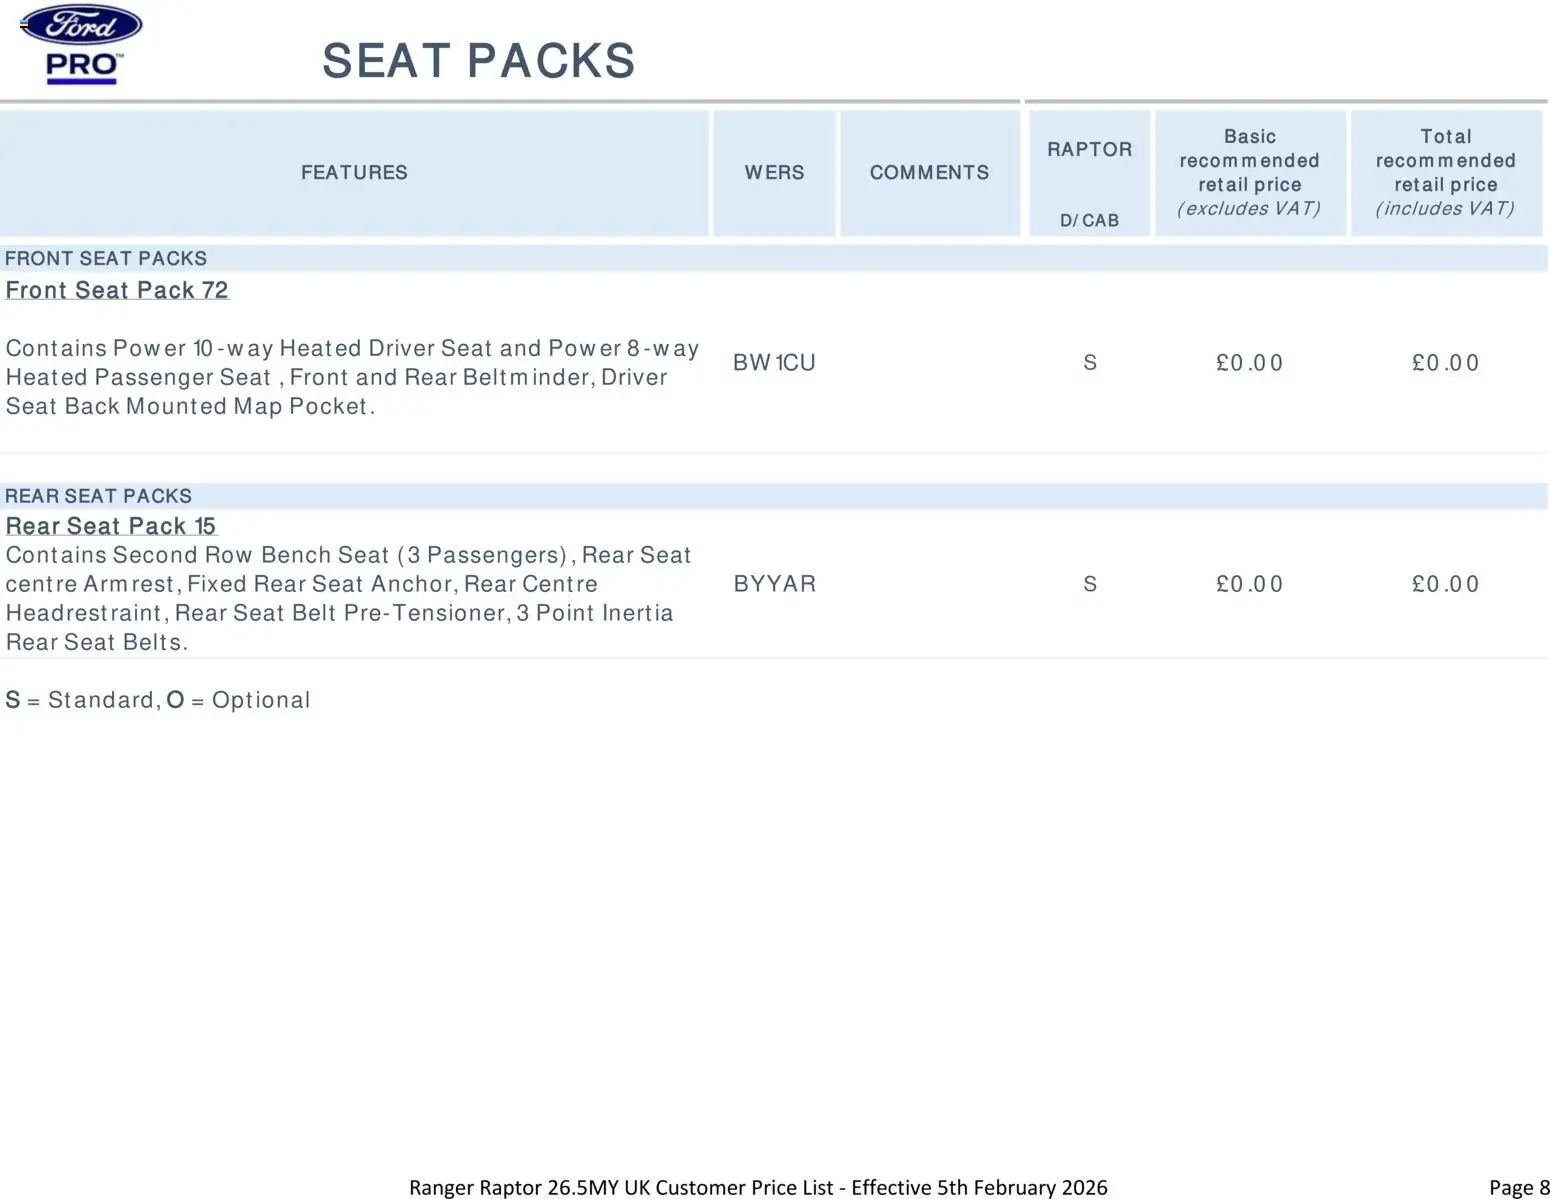Screen dimensions: 1550x1199
Task: Click the Ford Pro logo
Action: point(82,44)
